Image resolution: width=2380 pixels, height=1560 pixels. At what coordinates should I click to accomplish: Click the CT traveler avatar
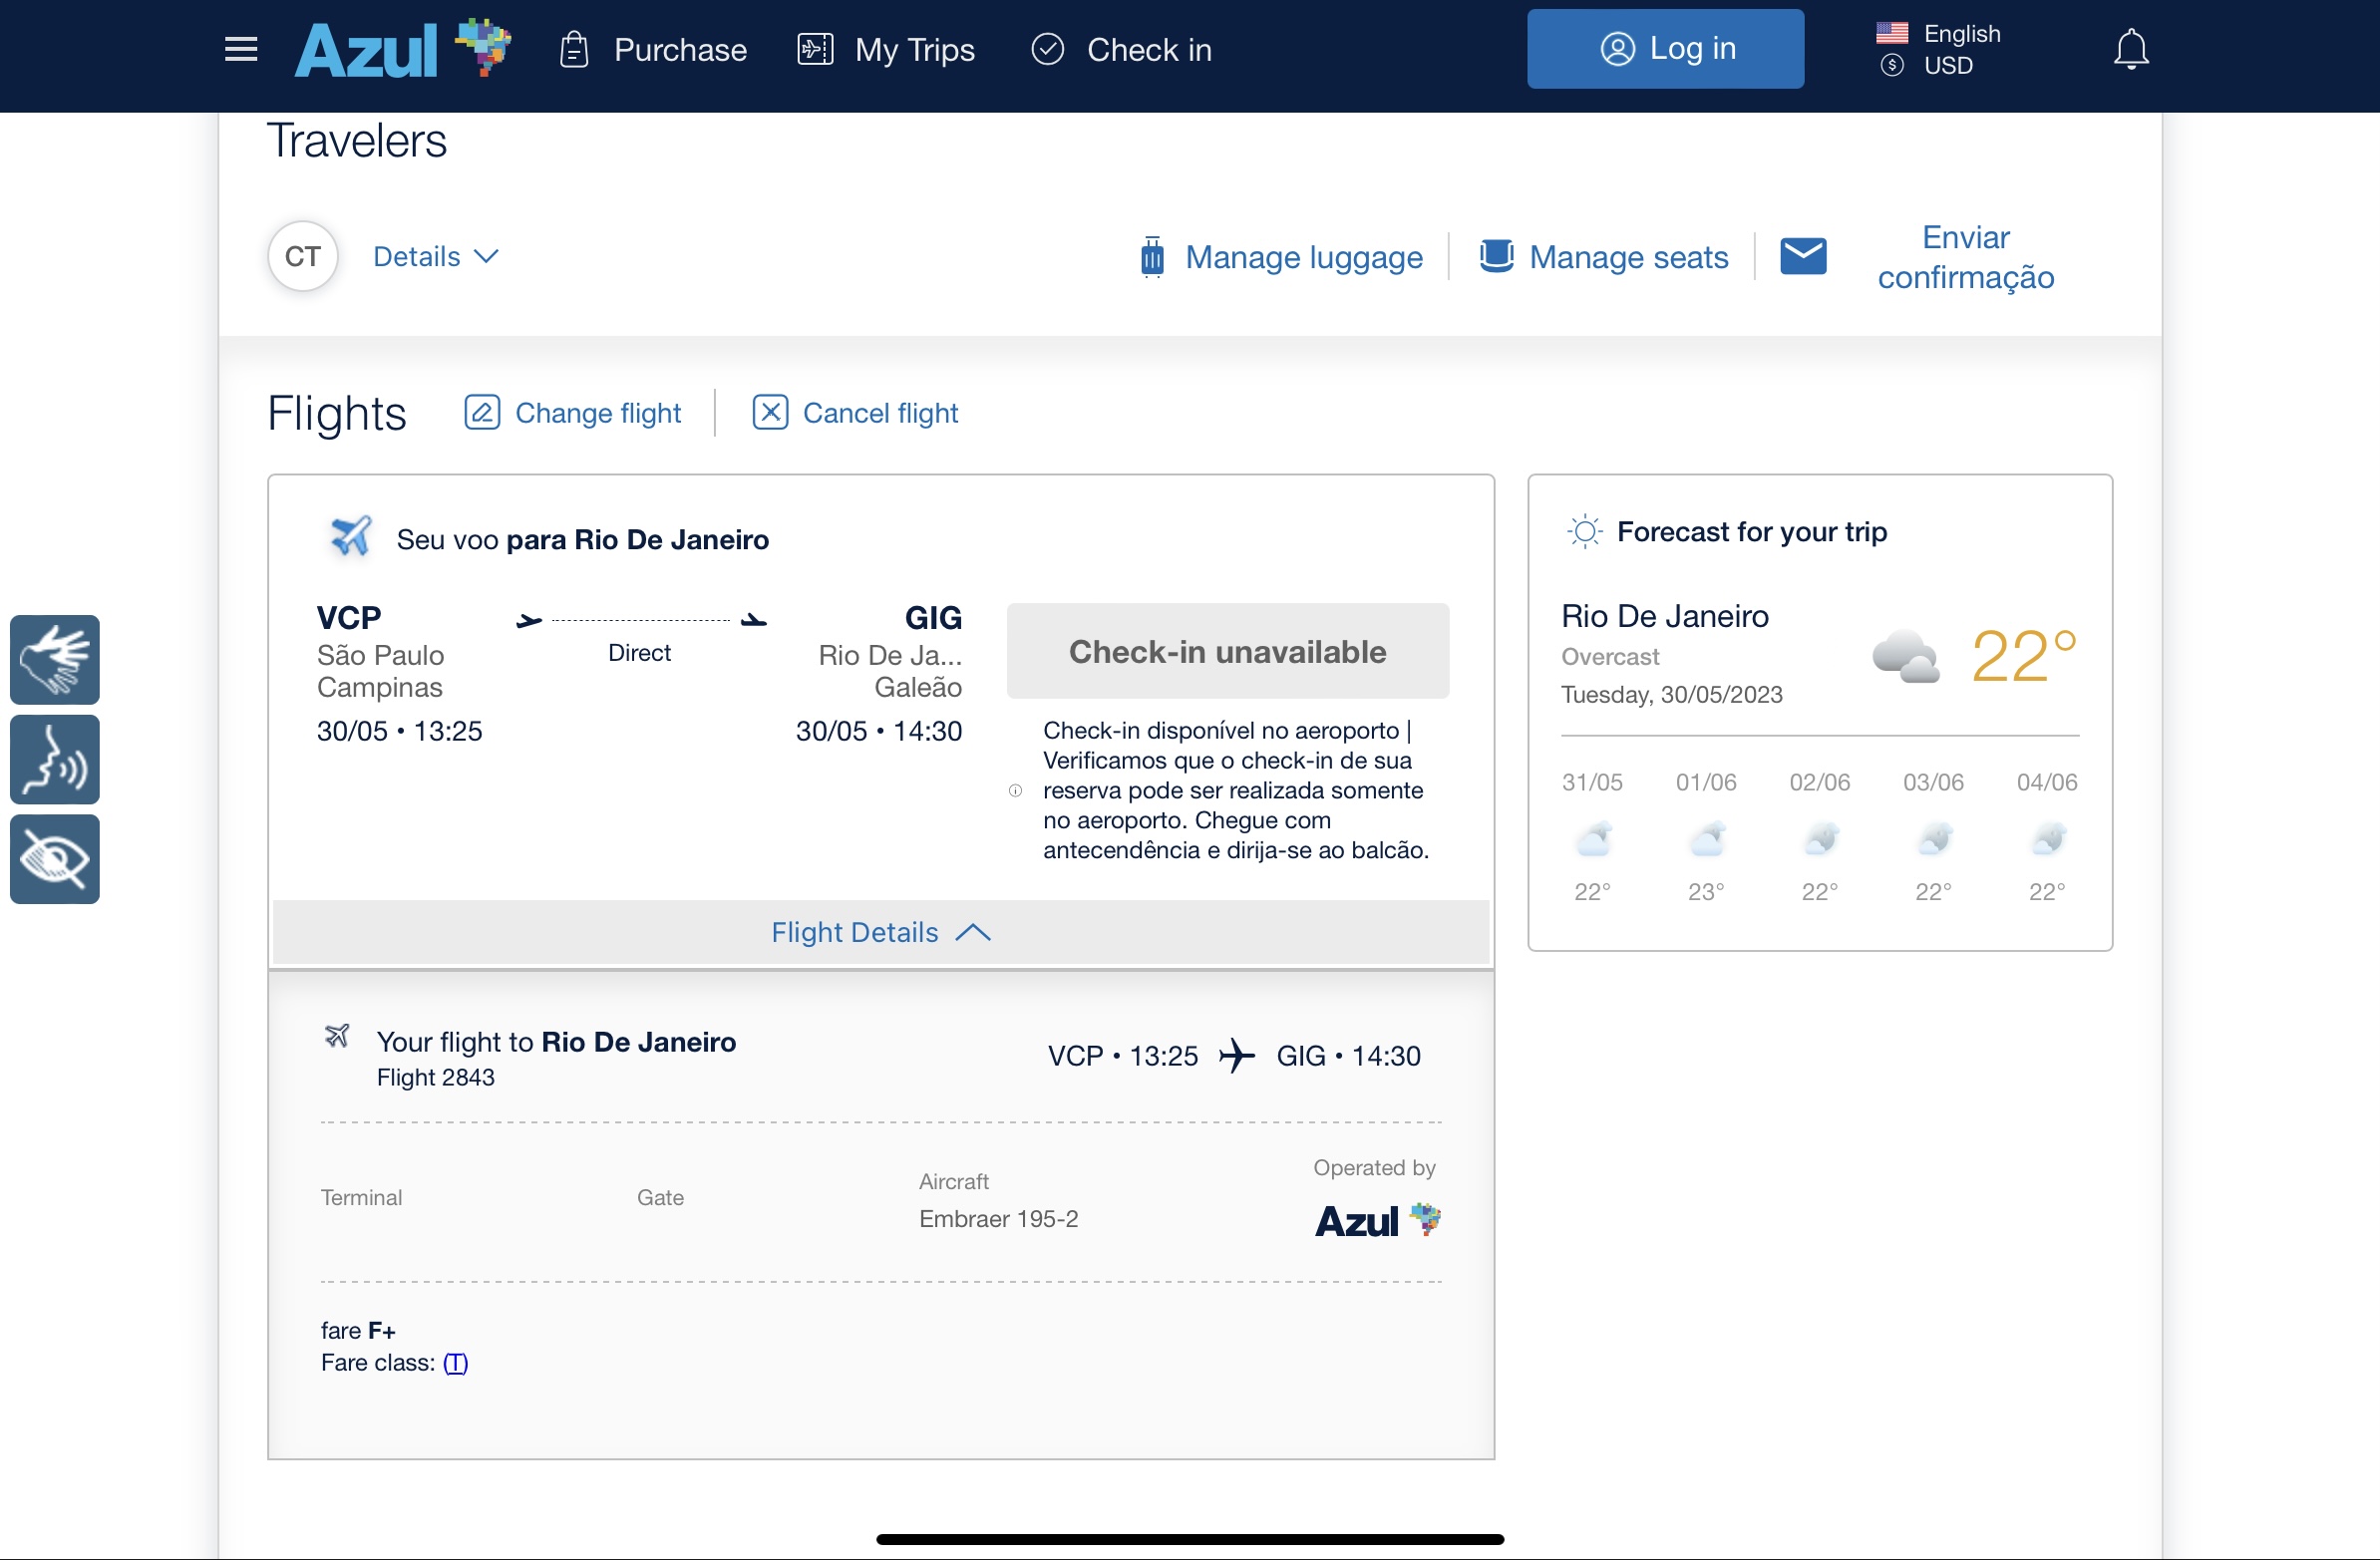click(x=302, y=256)
